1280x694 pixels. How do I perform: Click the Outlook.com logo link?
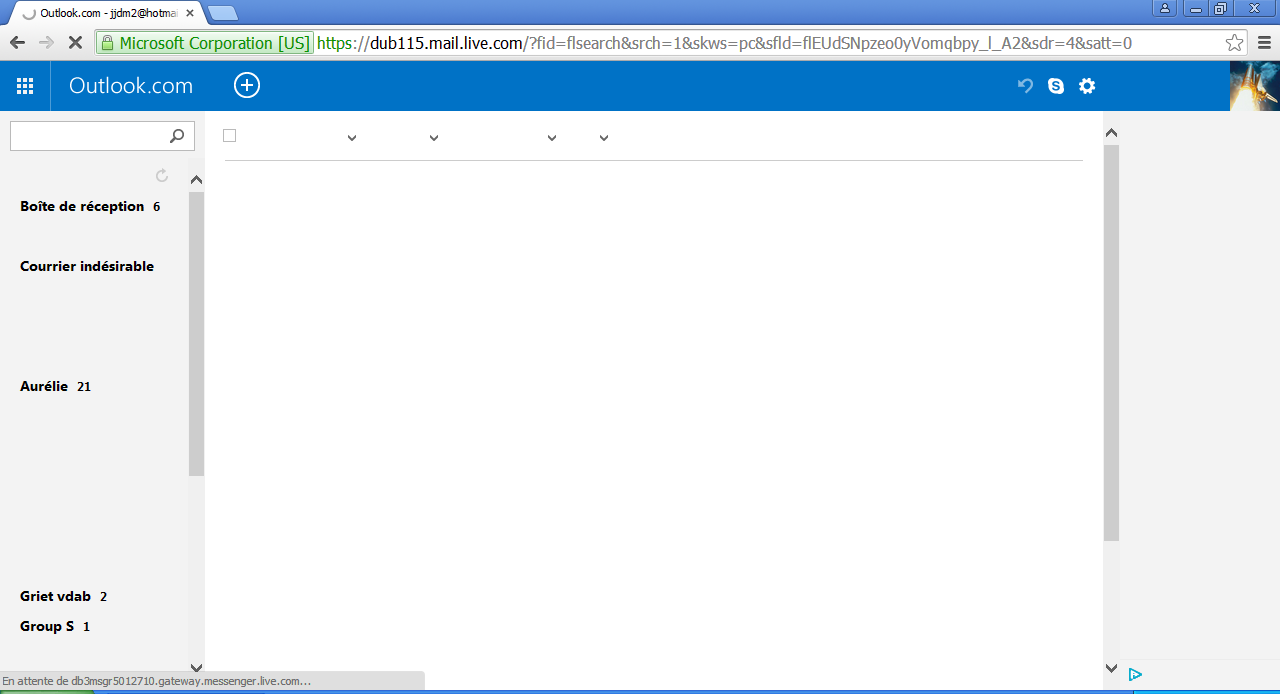(x=131, y=86)
